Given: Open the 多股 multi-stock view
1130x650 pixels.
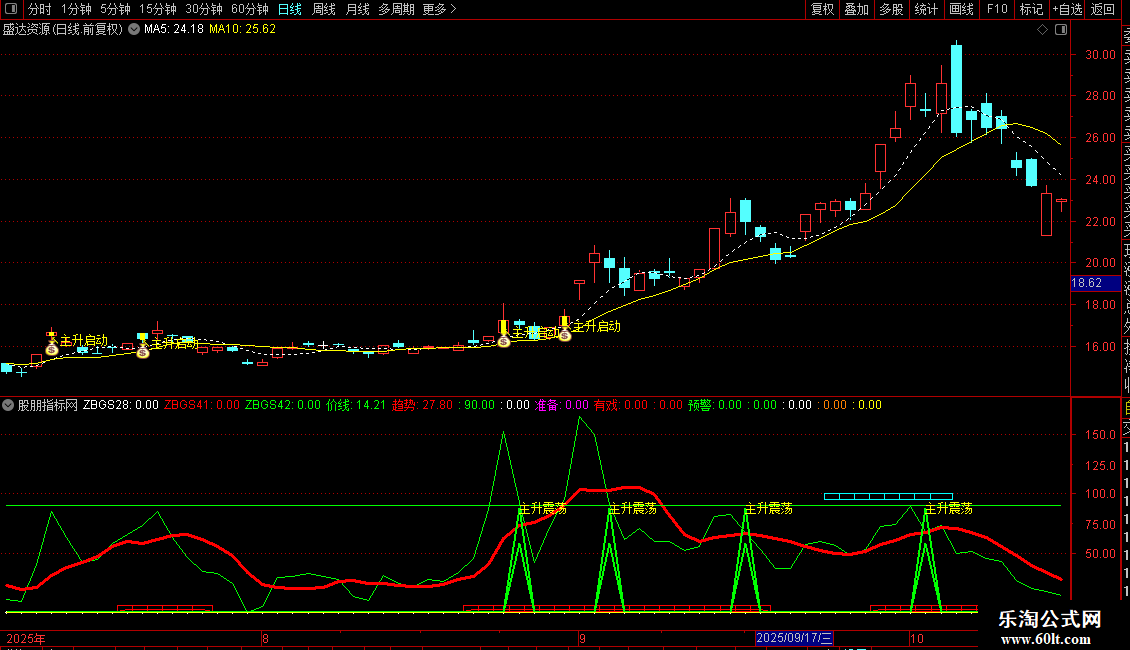Looking at the screenshot, I should pos(891,9).
